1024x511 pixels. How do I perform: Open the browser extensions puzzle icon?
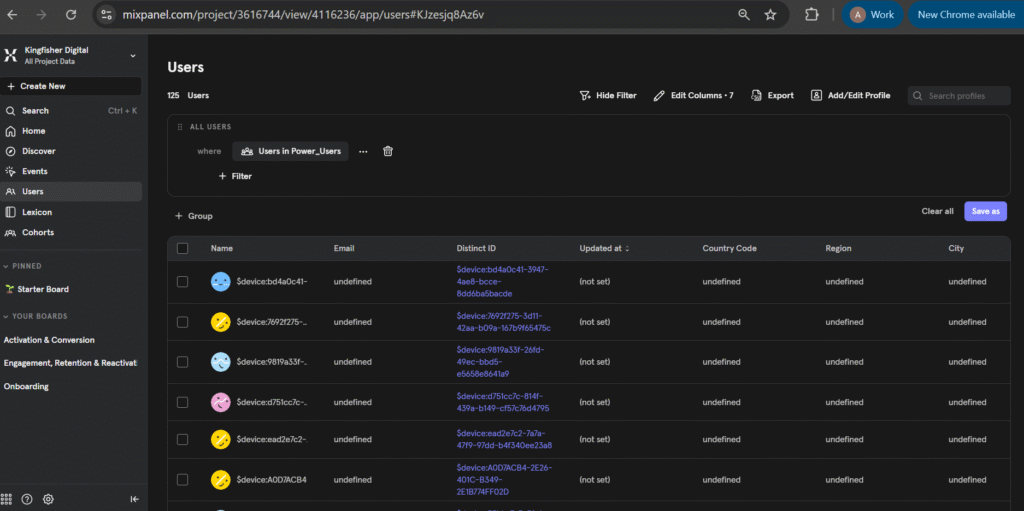pos(812,14)
